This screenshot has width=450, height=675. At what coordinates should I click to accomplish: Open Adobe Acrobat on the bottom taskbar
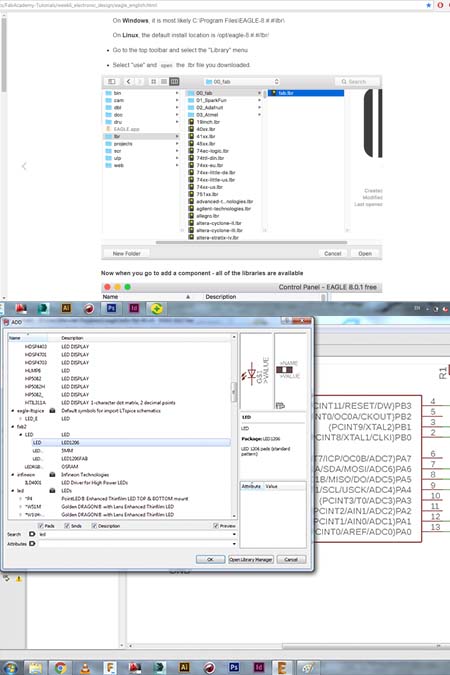[135, 668]
